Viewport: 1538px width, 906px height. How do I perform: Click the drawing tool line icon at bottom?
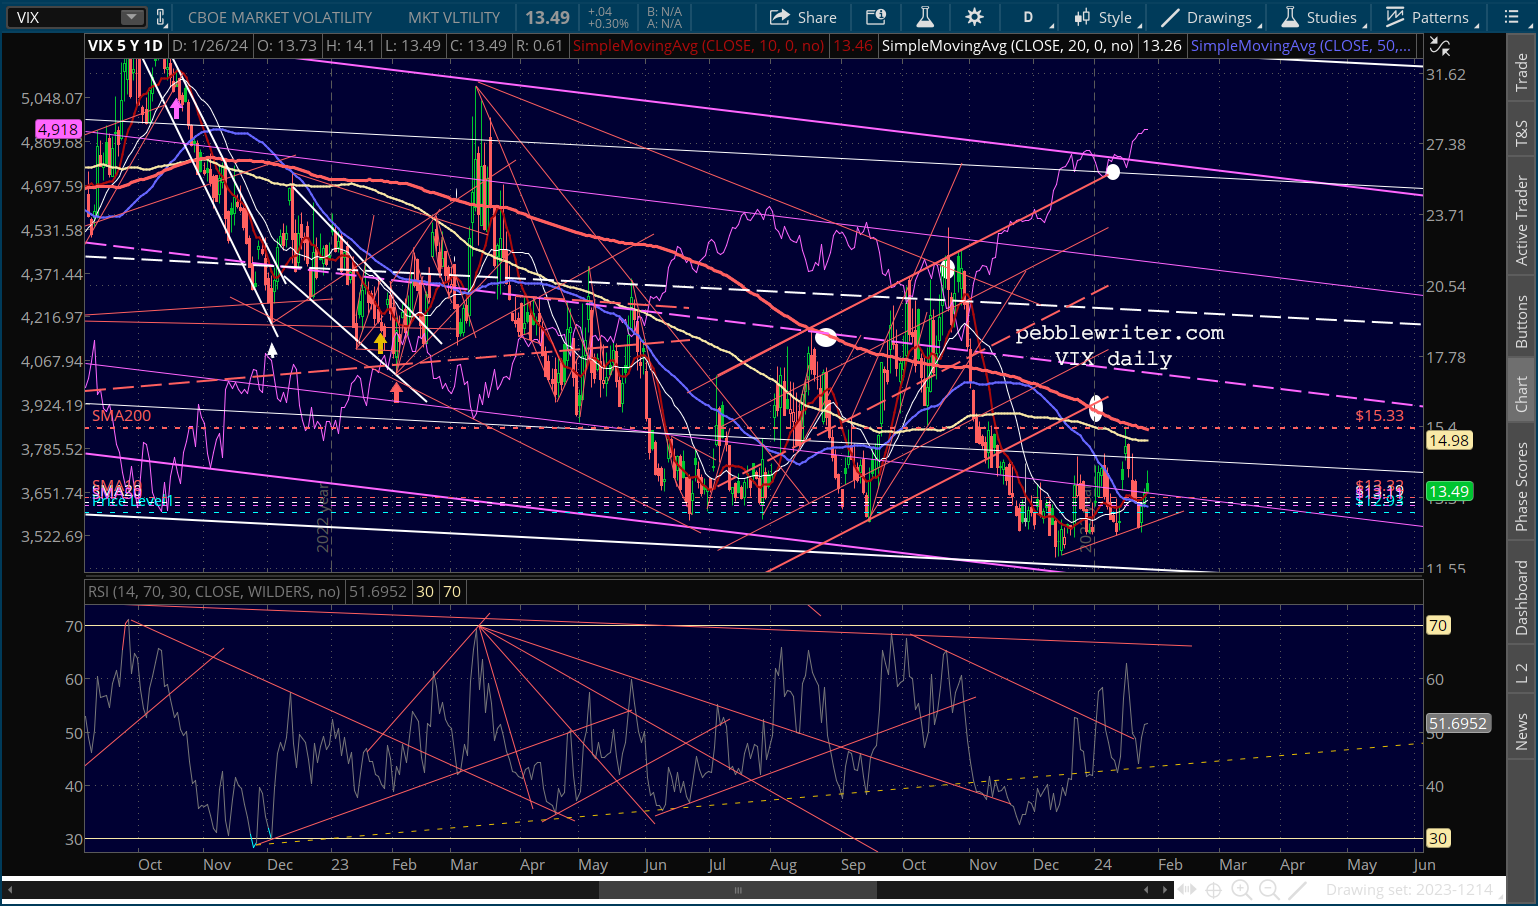click(x=1298, y=889)
